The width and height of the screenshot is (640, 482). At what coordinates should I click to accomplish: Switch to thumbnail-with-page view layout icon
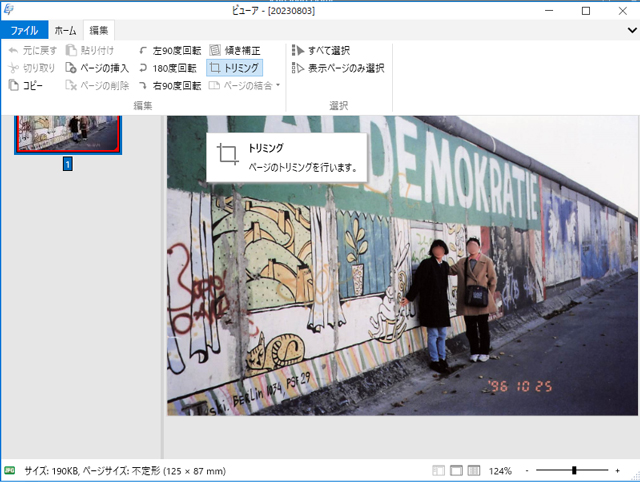click(438, 471)
